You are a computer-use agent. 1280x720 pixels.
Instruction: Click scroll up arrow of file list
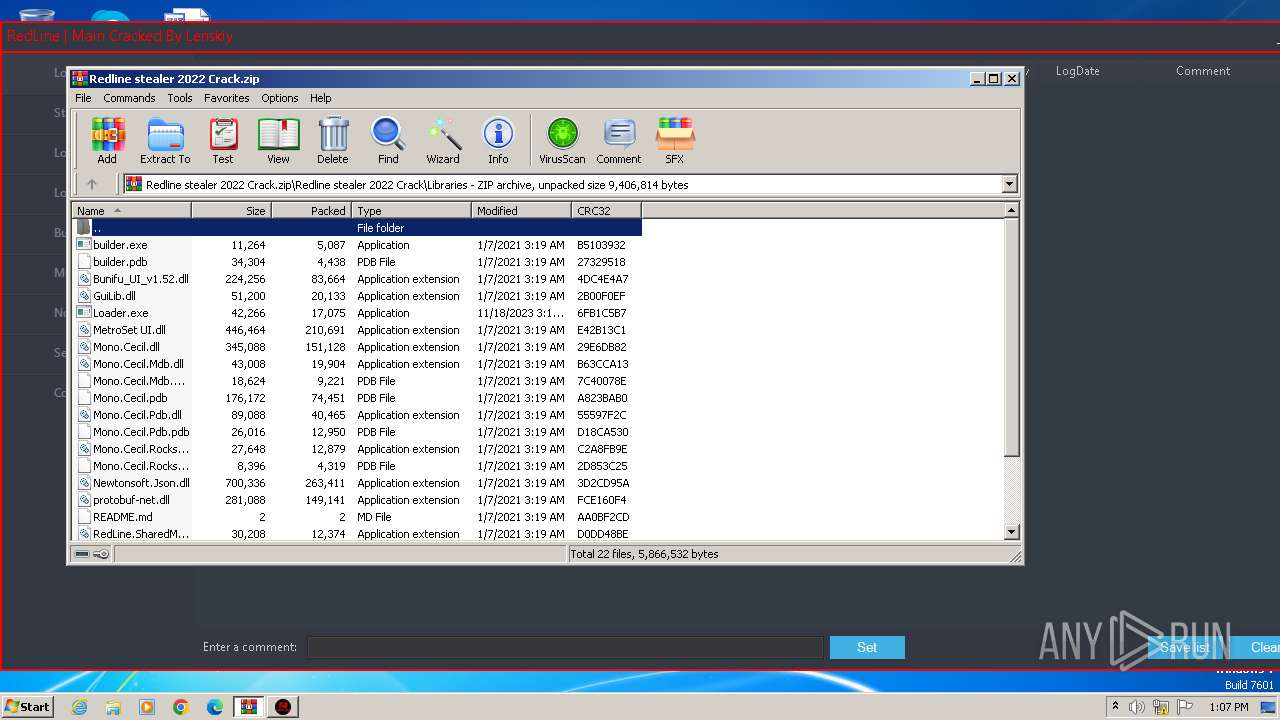1011,210
